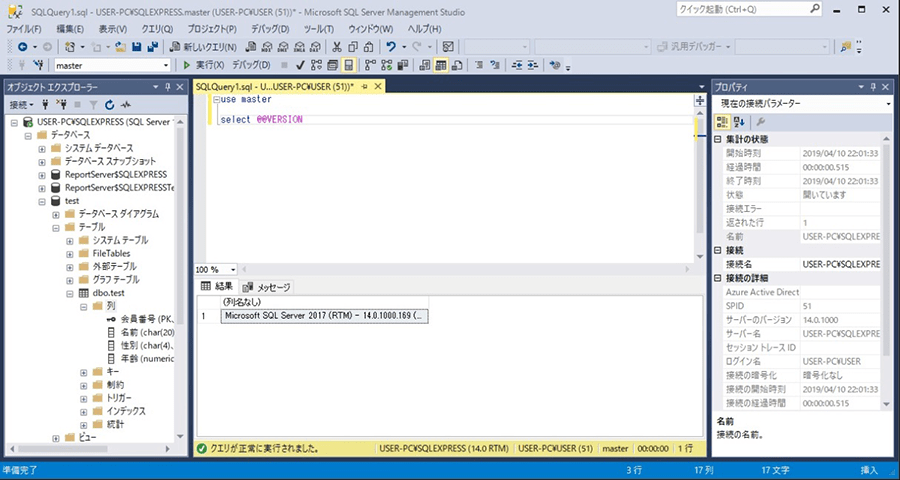Click the query editor vertical scrollbar
Image resolution: width=900 pixels, height=480 pixels.
coord(700,184)
